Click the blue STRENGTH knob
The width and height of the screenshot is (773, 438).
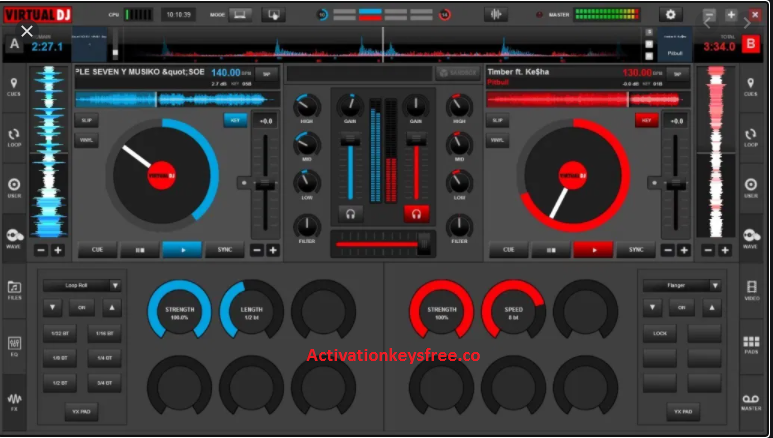click(179, 312)
